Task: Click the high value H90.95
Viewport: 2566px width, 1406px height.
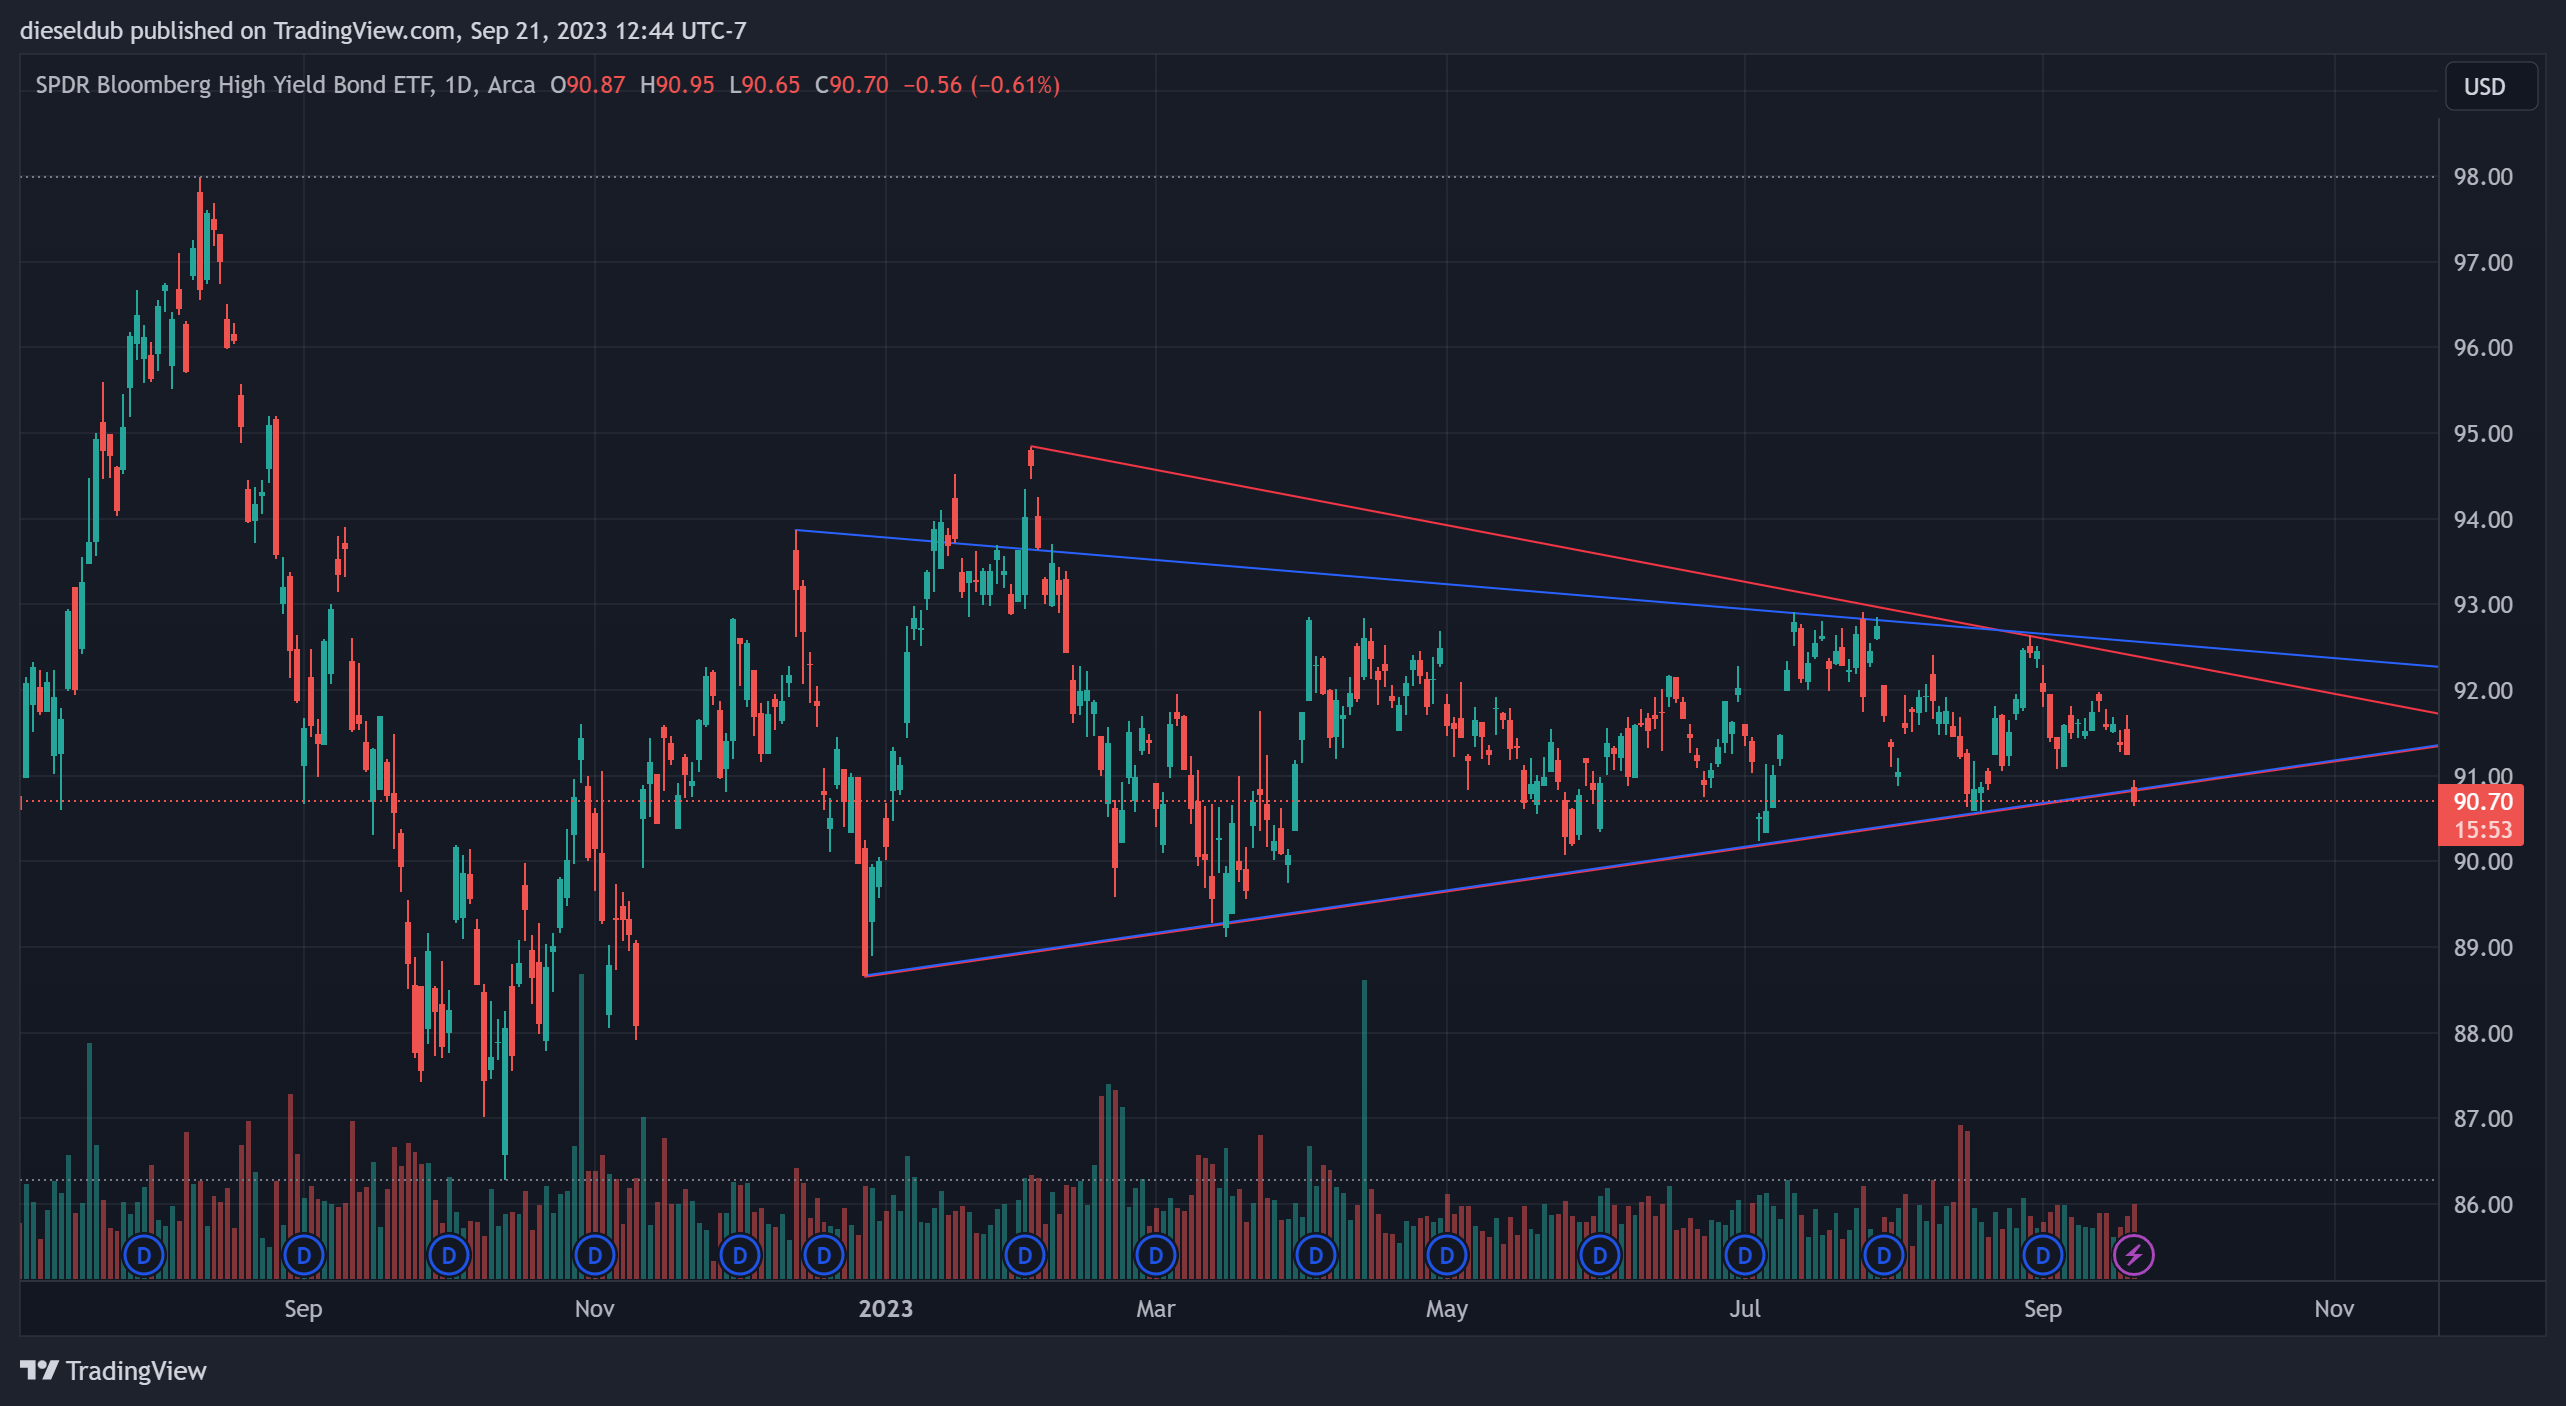Action: click(x=677, y=85)
